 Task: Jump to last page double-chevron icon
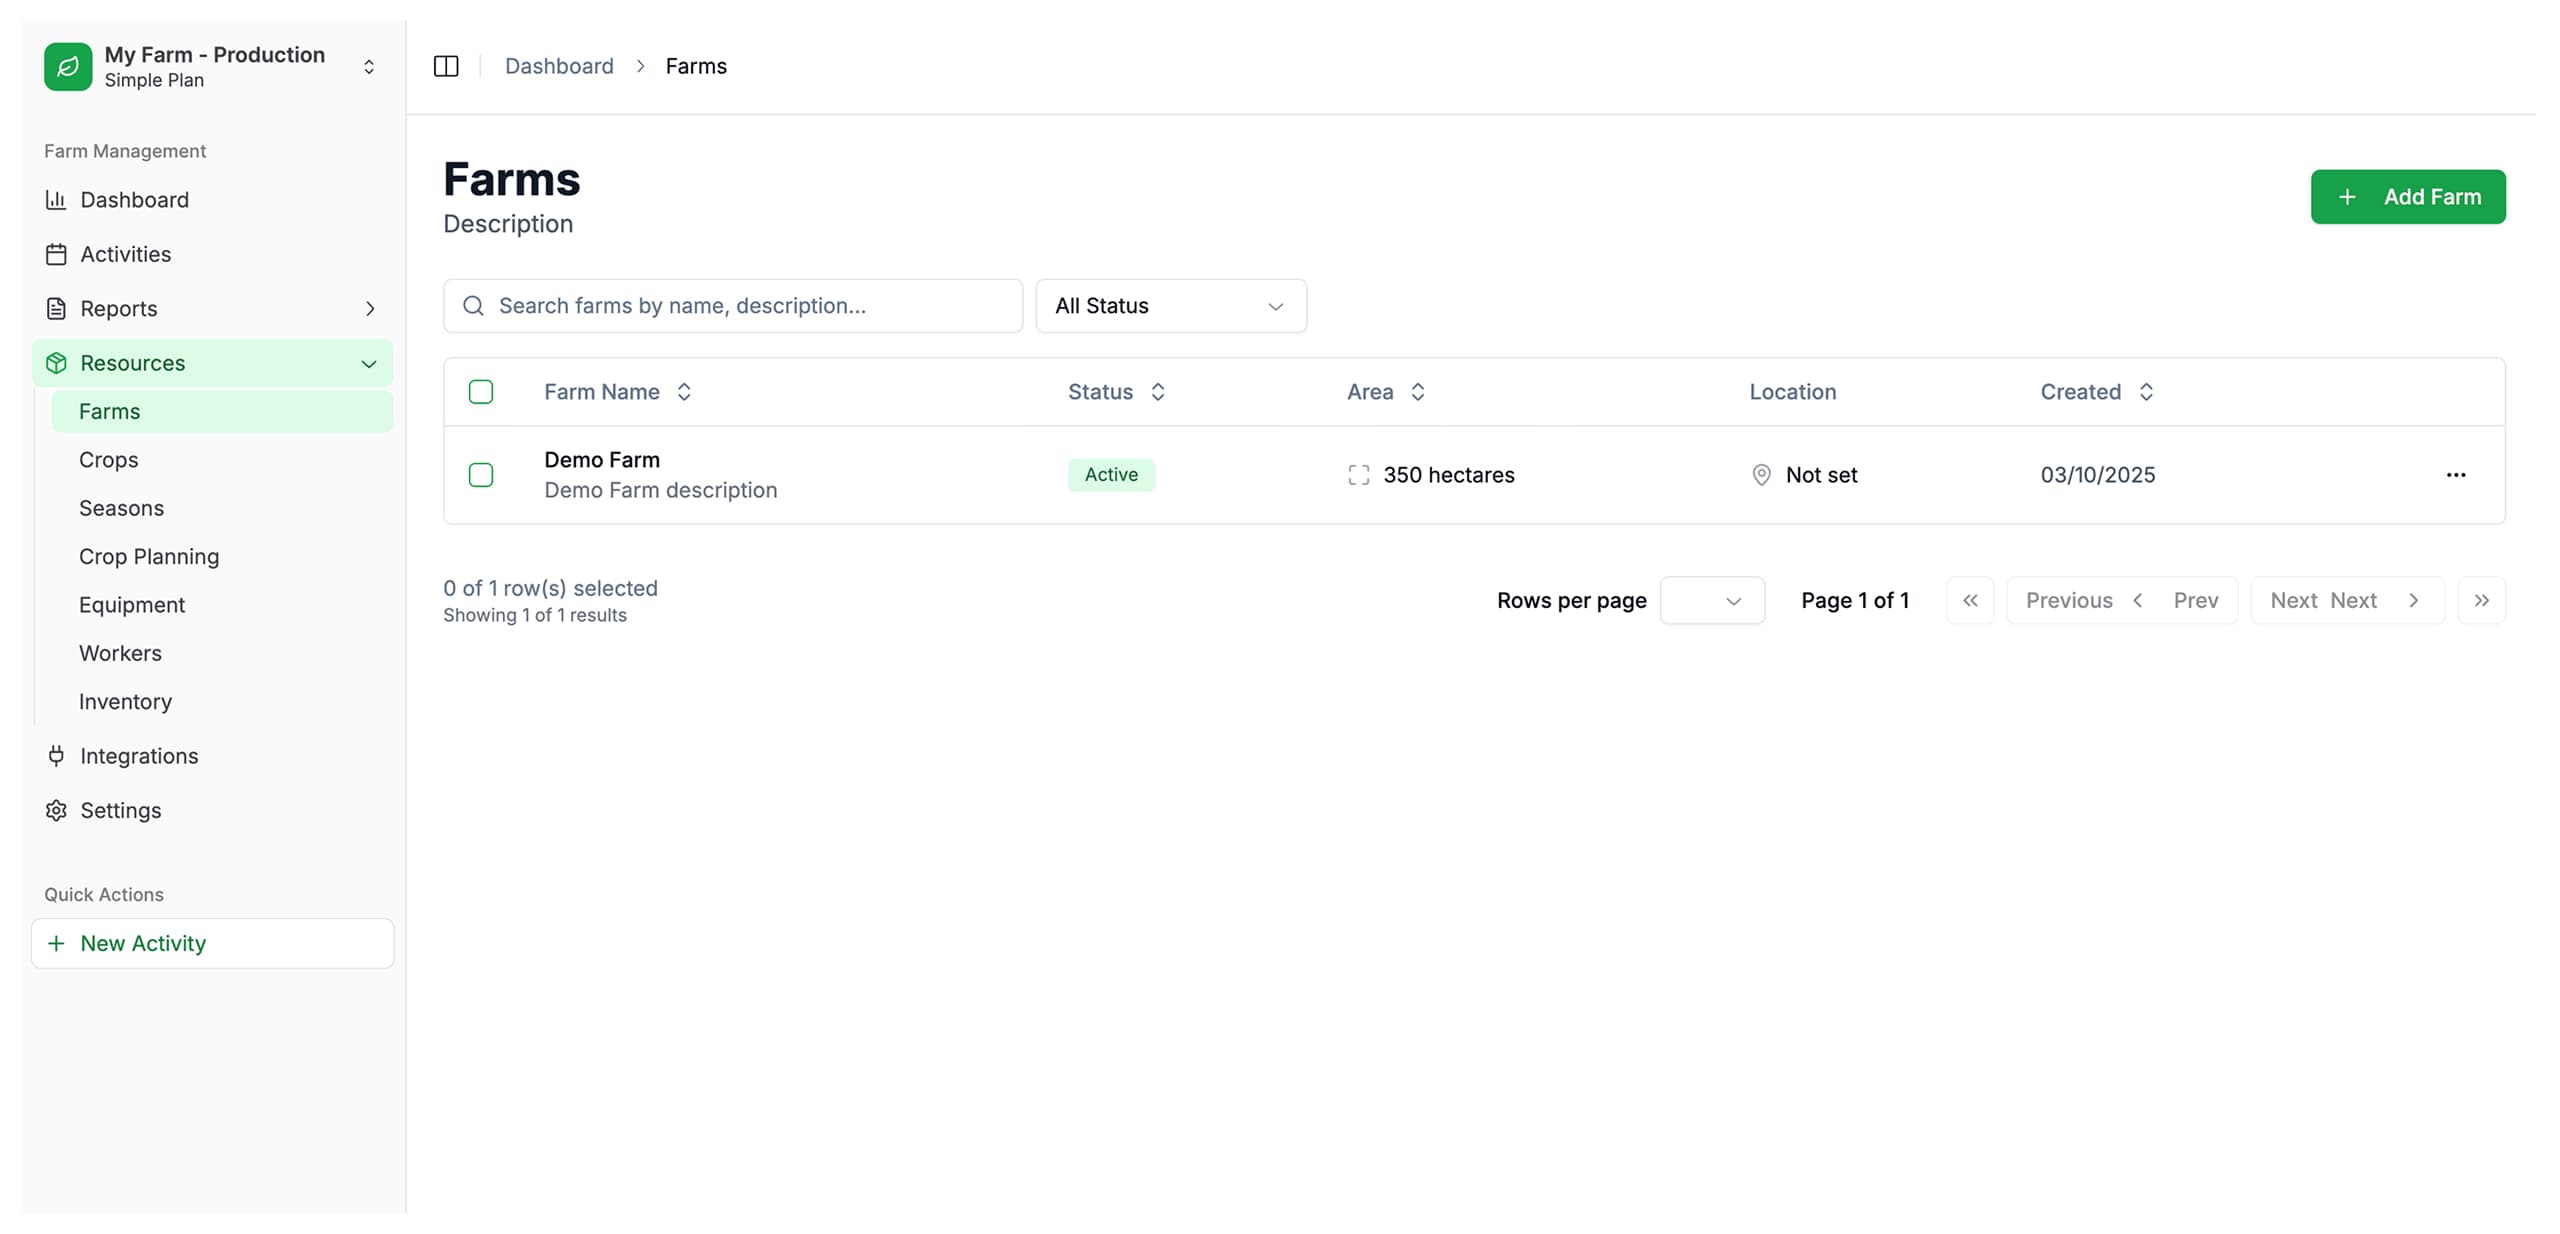(x=2481, y=600)
